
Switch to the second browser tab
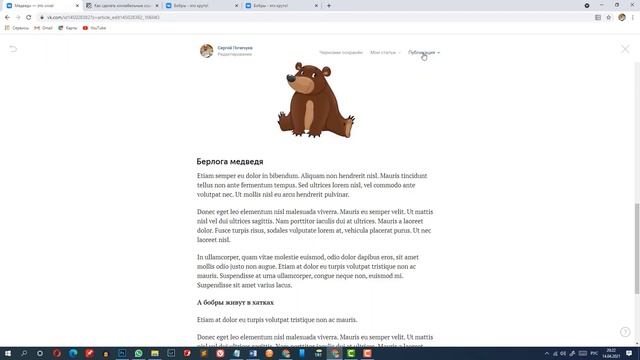(x=121, y=6)
